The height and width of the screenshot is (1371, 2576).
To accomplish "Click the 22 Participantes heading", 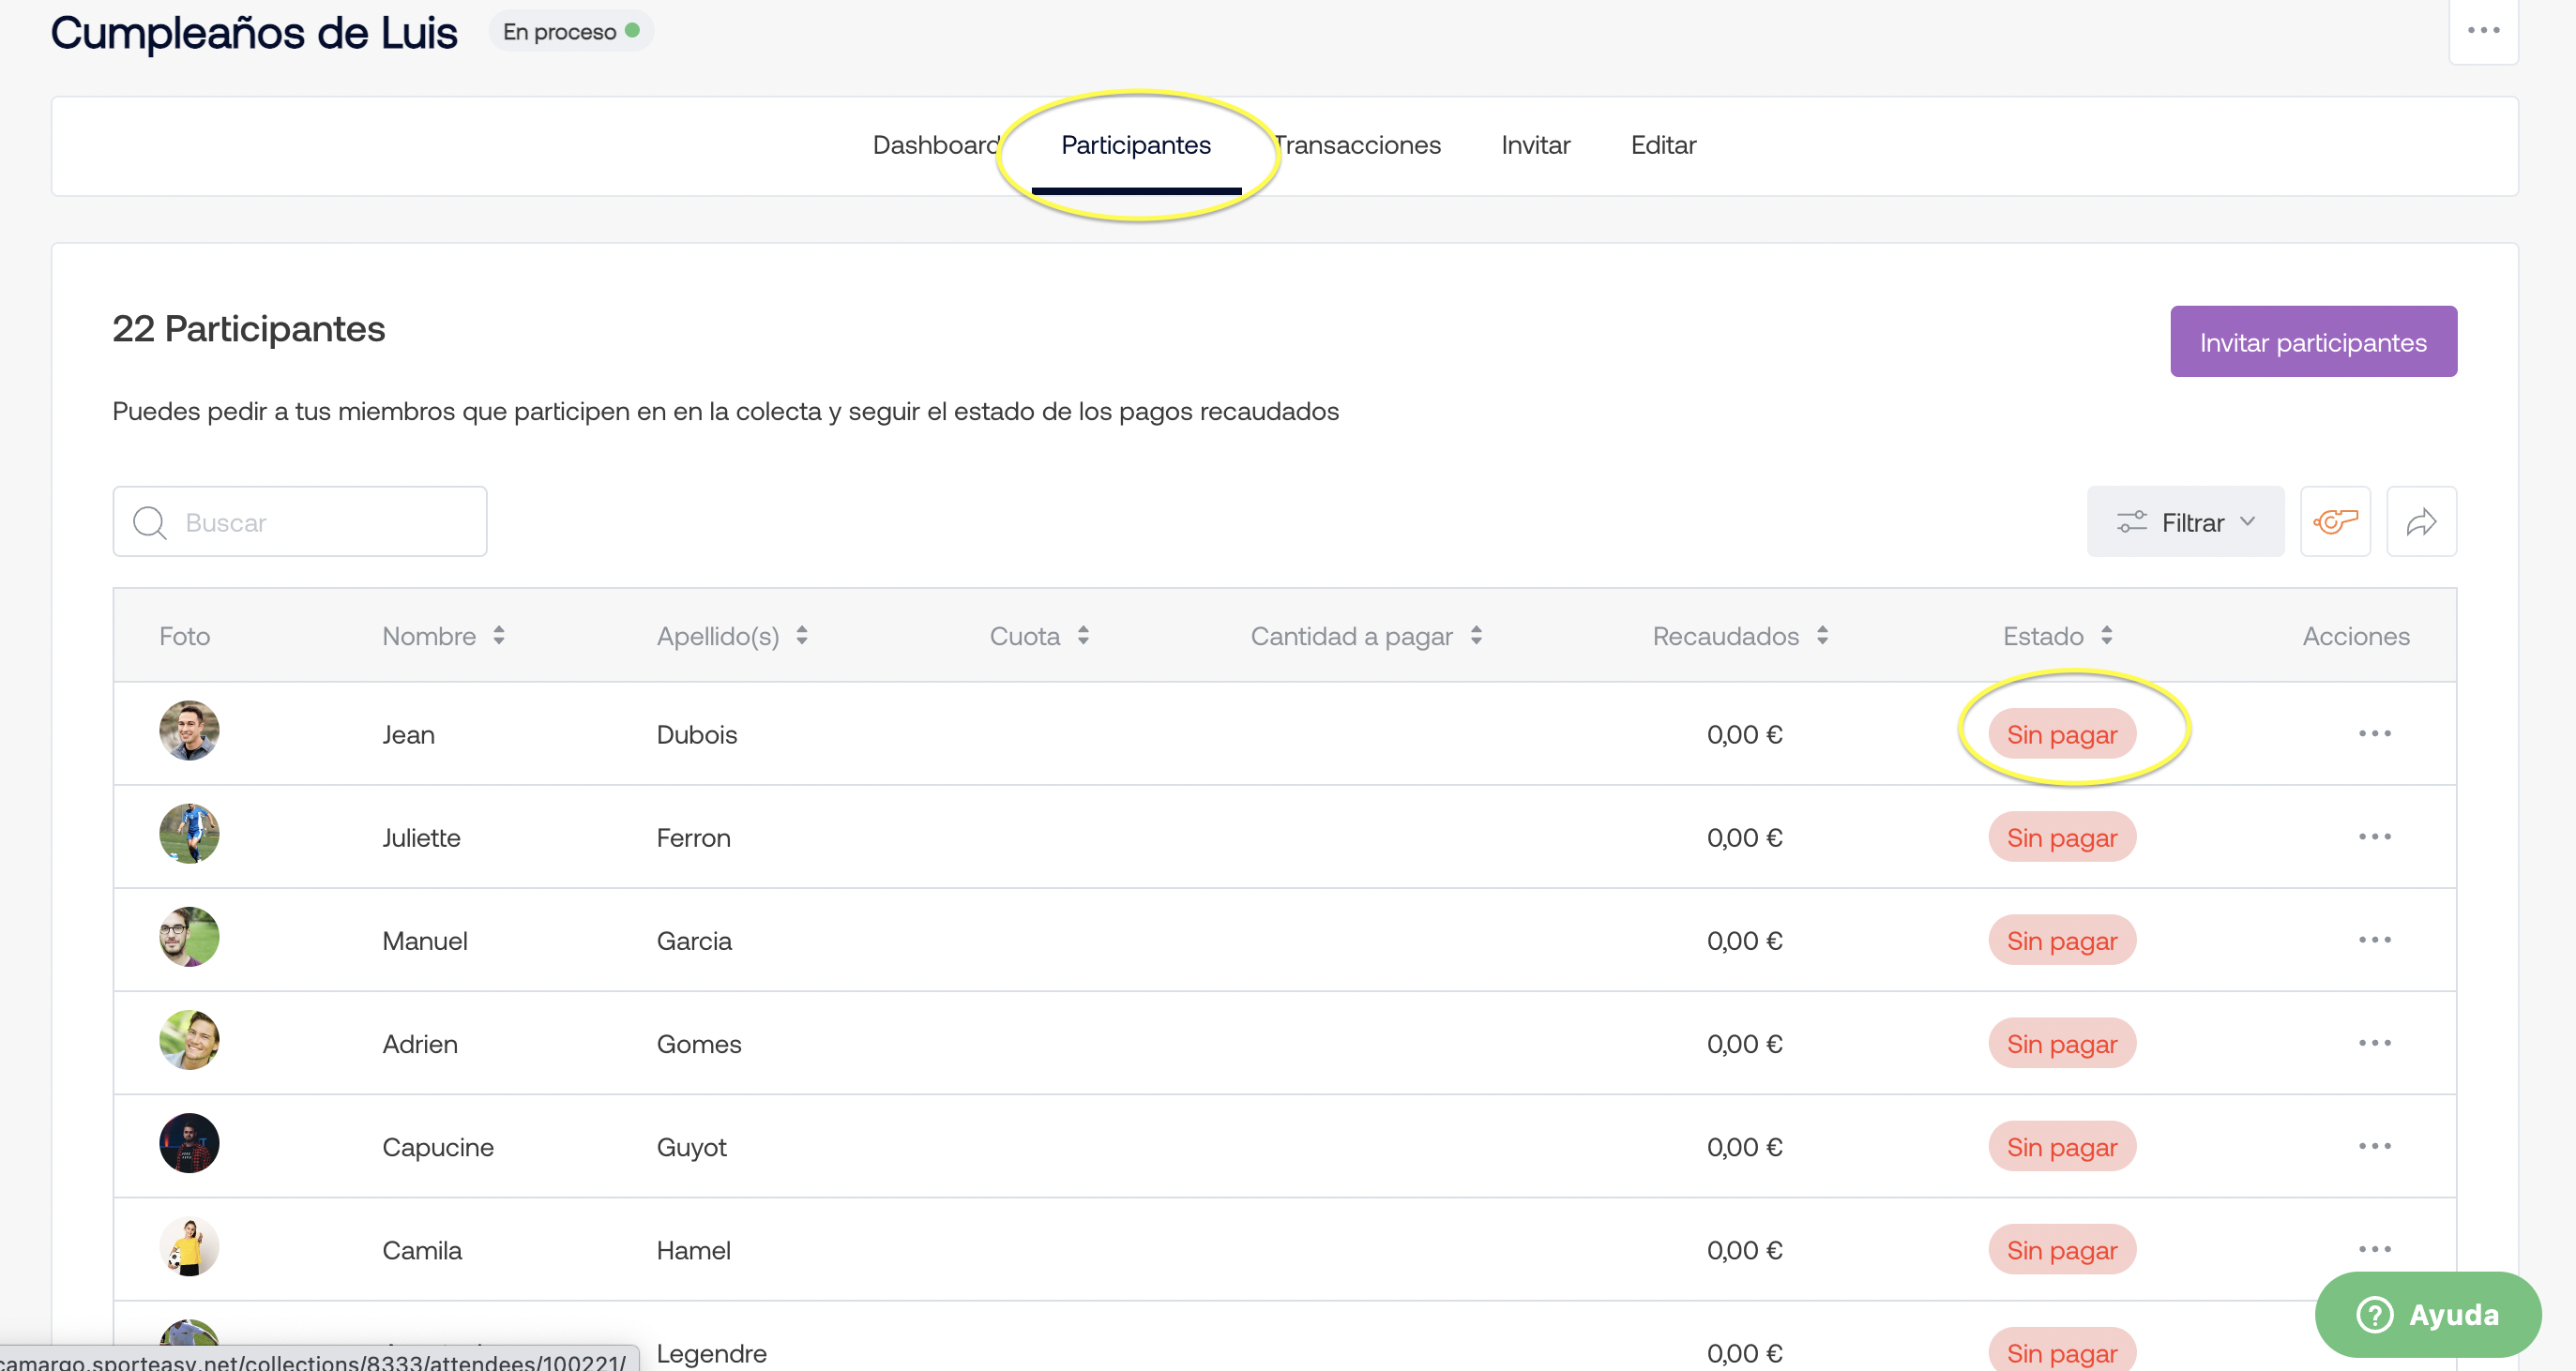I will tap(248, 328).
